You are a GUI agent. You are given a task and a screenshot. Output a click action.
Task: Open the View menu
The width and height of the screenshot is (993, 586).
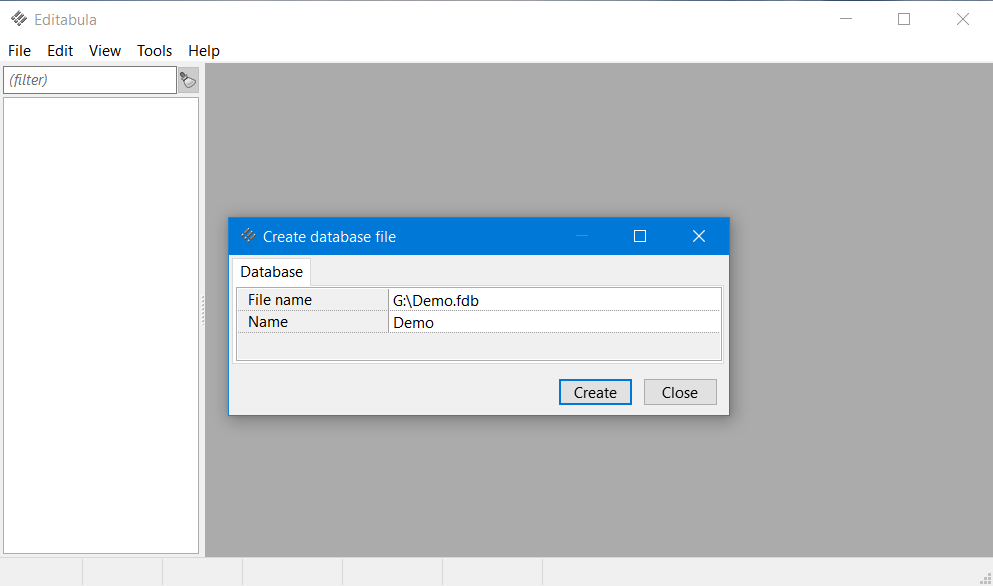click(x=105, y=51)
